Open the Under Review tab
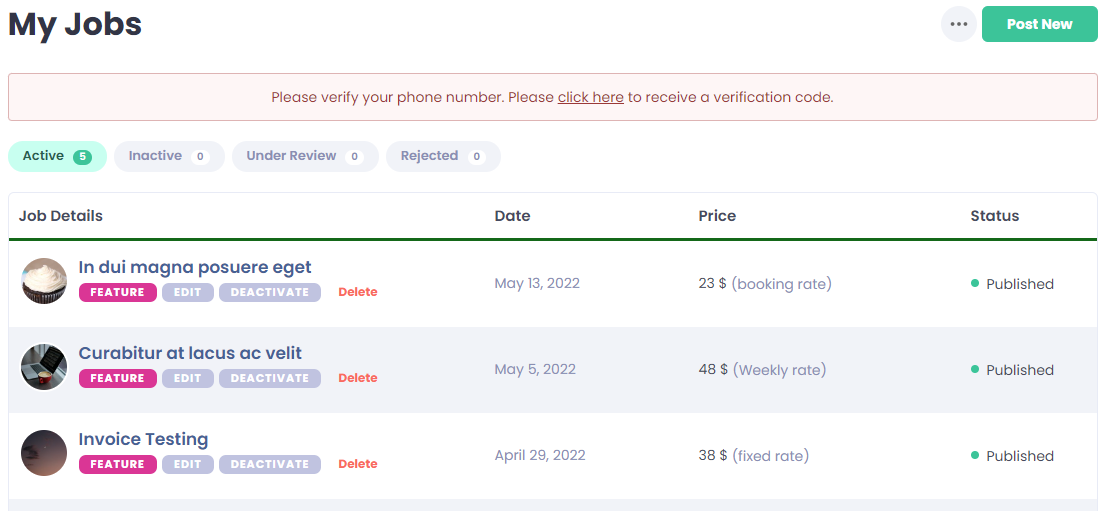Viewport: 1110px width, 511px height. click(305, 156)
